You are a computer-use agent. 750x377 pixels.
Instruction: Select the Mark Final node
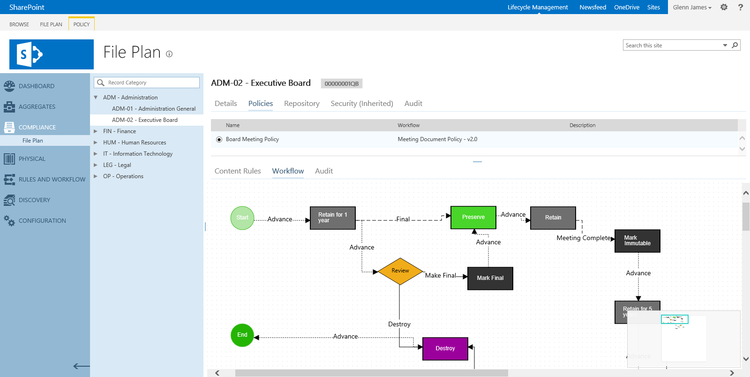click(490, 278)
